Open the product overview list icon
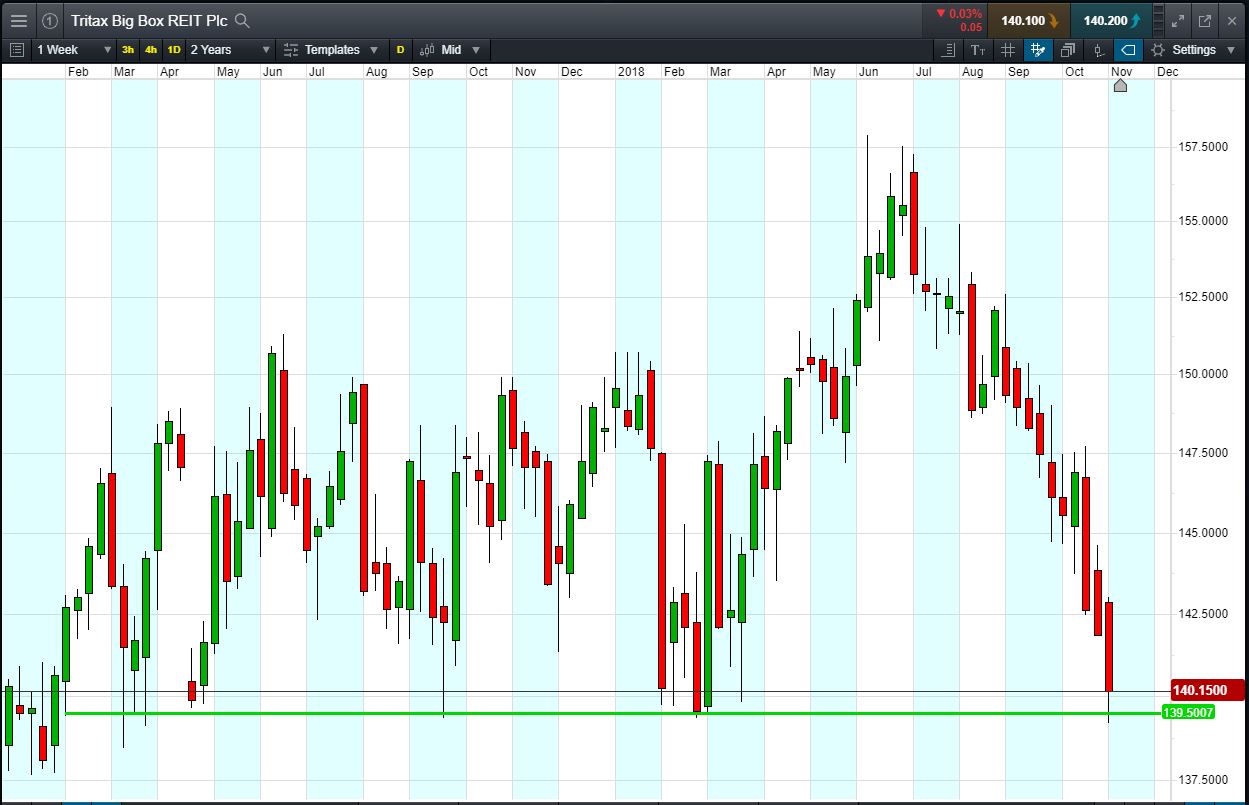Viewport: 1249px width, 805px height. pyautogui.click(x=16, y=49)
